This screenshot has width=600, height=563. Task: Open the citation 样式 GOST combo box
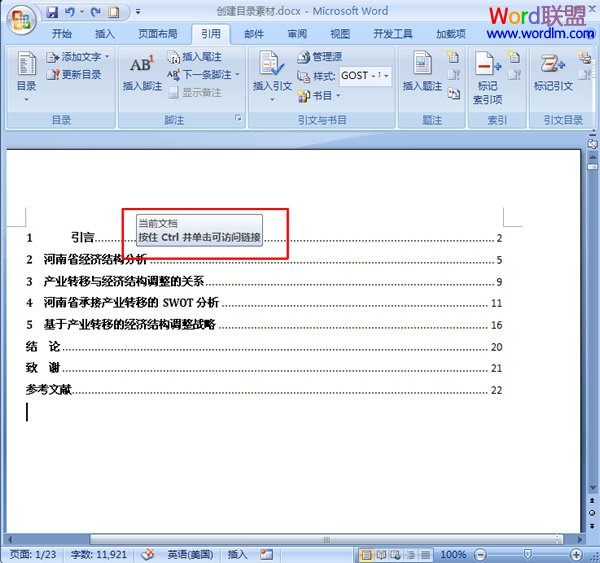pyautogui.click(x=365, y=75)
